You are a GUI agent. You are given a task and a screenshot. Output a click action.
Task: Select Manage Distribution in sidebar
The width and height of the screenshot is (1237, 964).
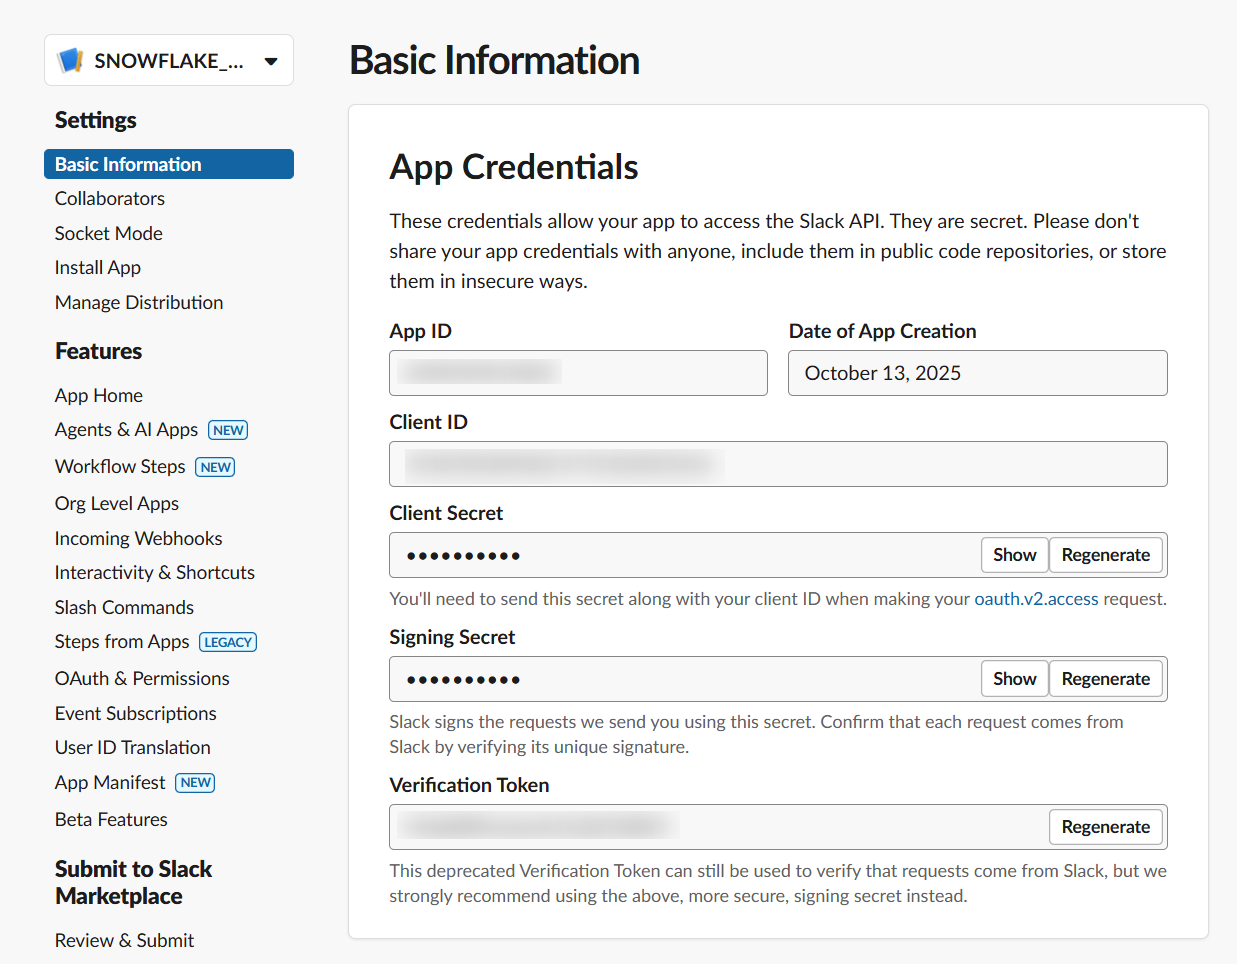pos(139,302)
